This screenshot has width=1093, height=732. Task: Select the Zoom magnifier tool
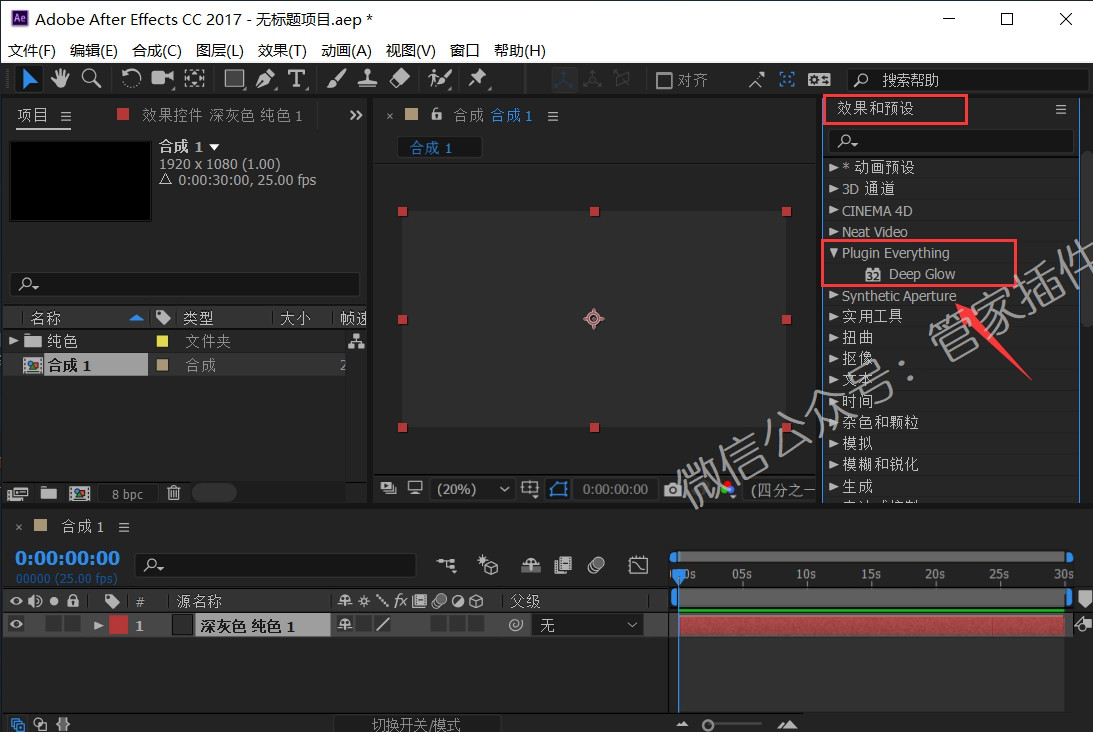tap(91, 79)
